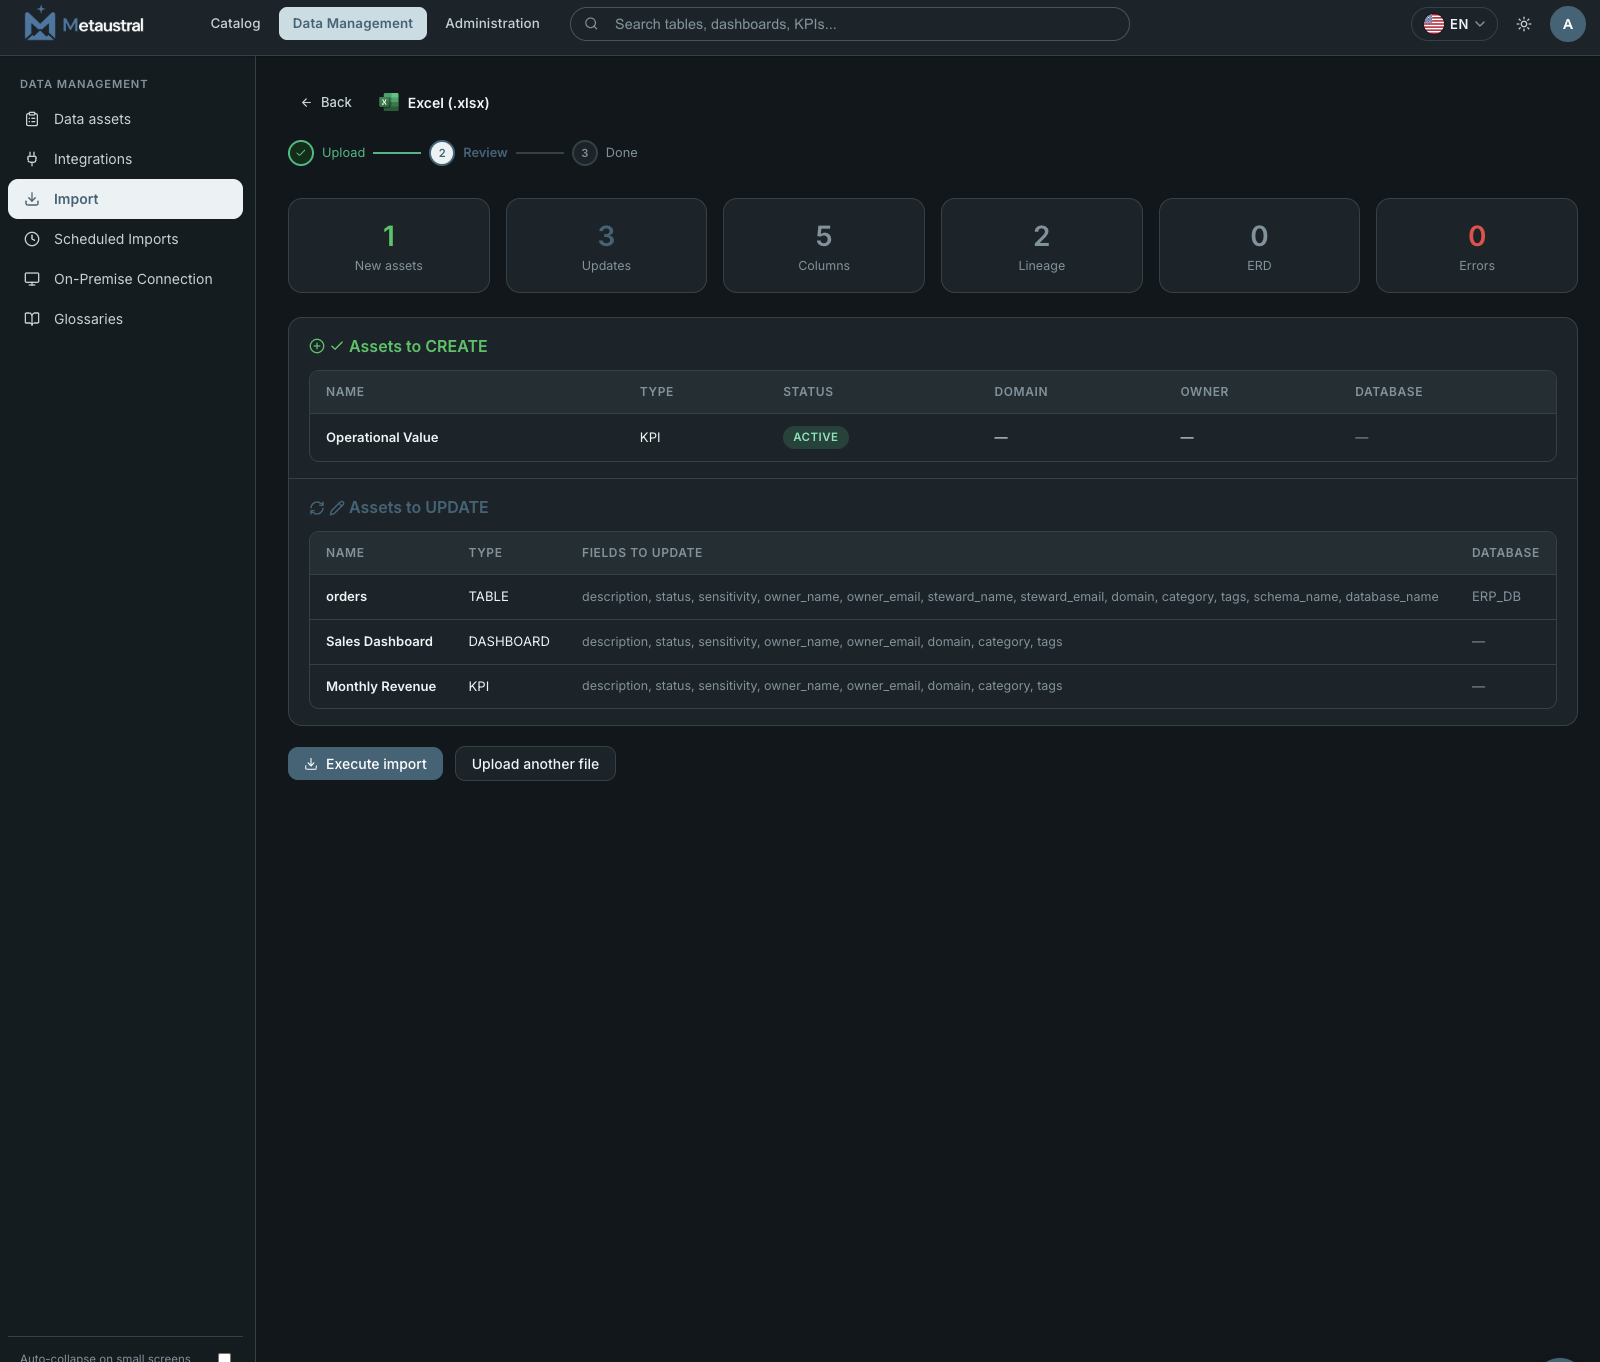The height and width of the screenshot is (1362, 1600).
Task: Collapse the Assets to CREATE section
Action: (x=398, y=346)
